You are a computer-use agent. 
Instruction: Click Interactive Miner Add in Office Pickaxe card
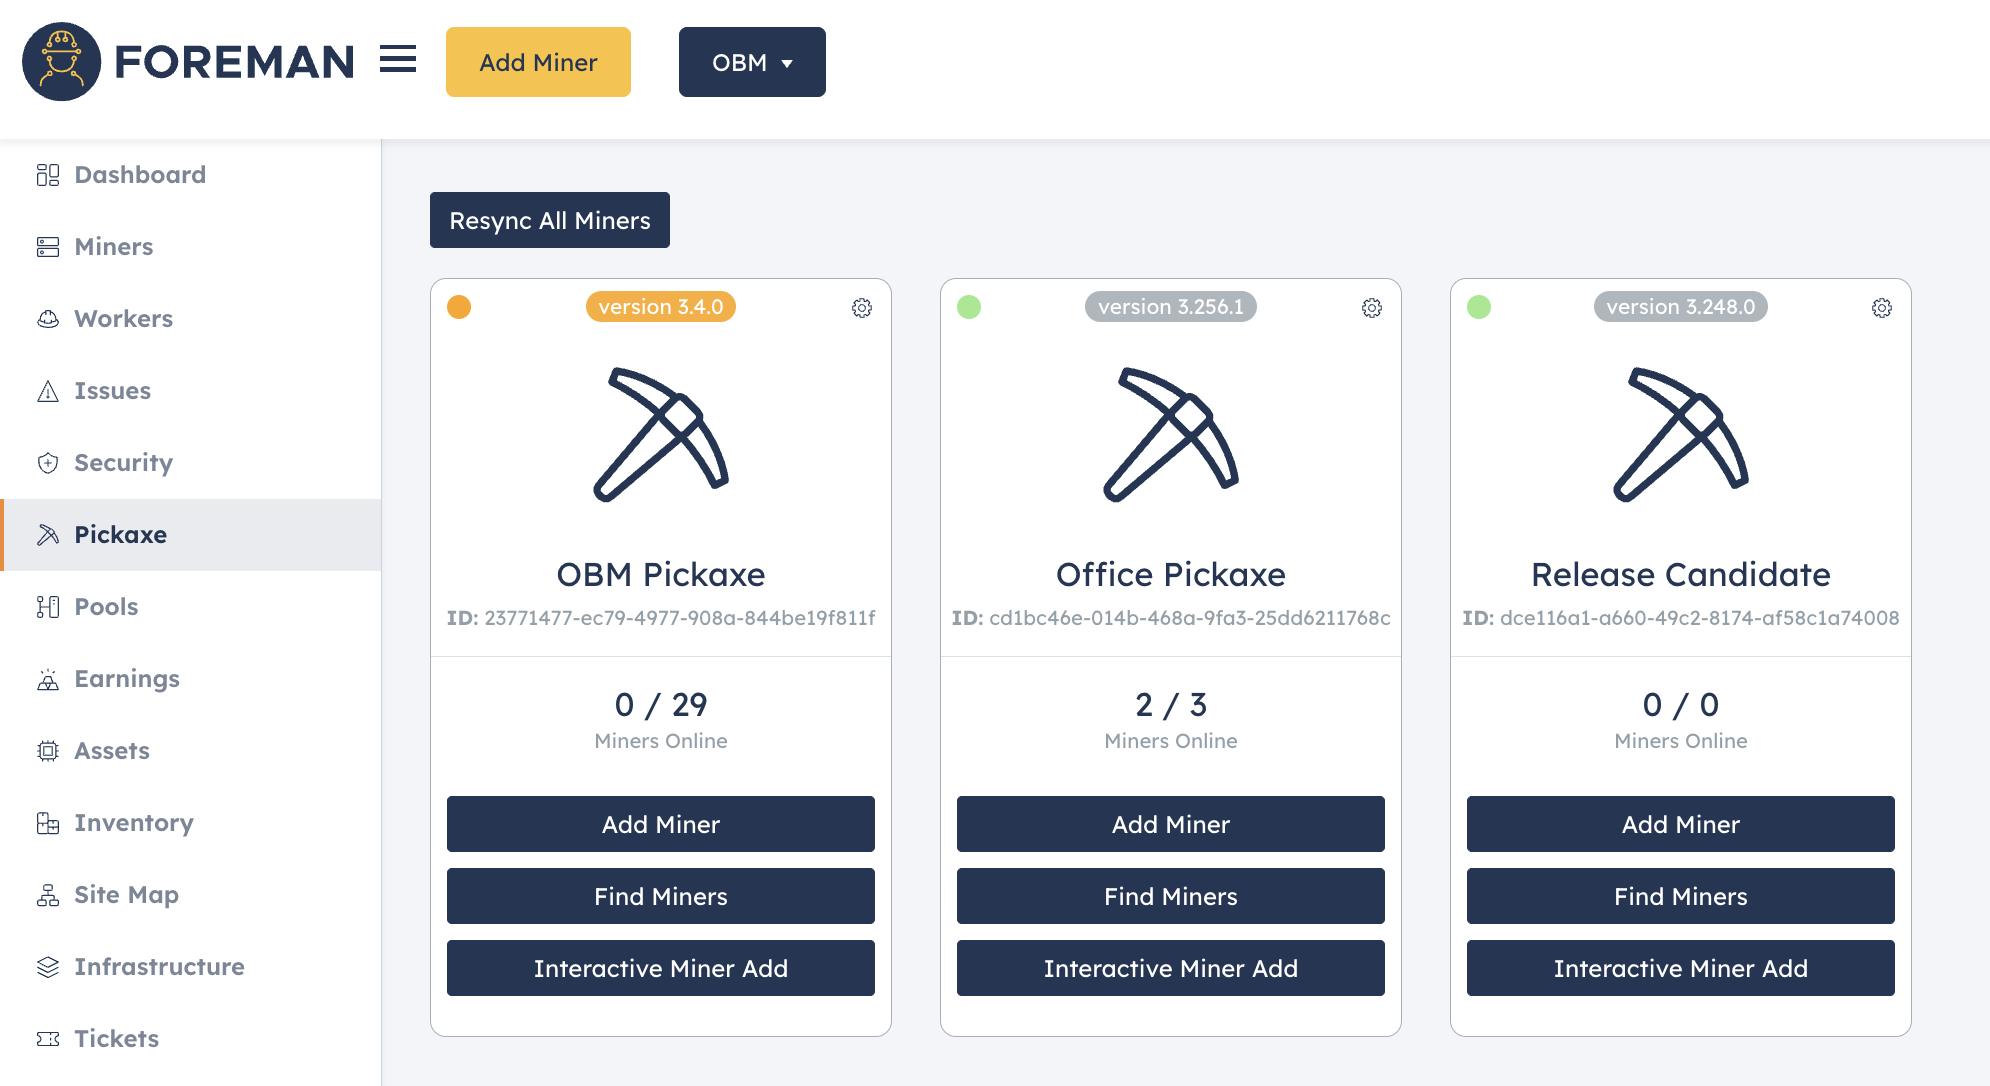click(x=1171, y=968)
